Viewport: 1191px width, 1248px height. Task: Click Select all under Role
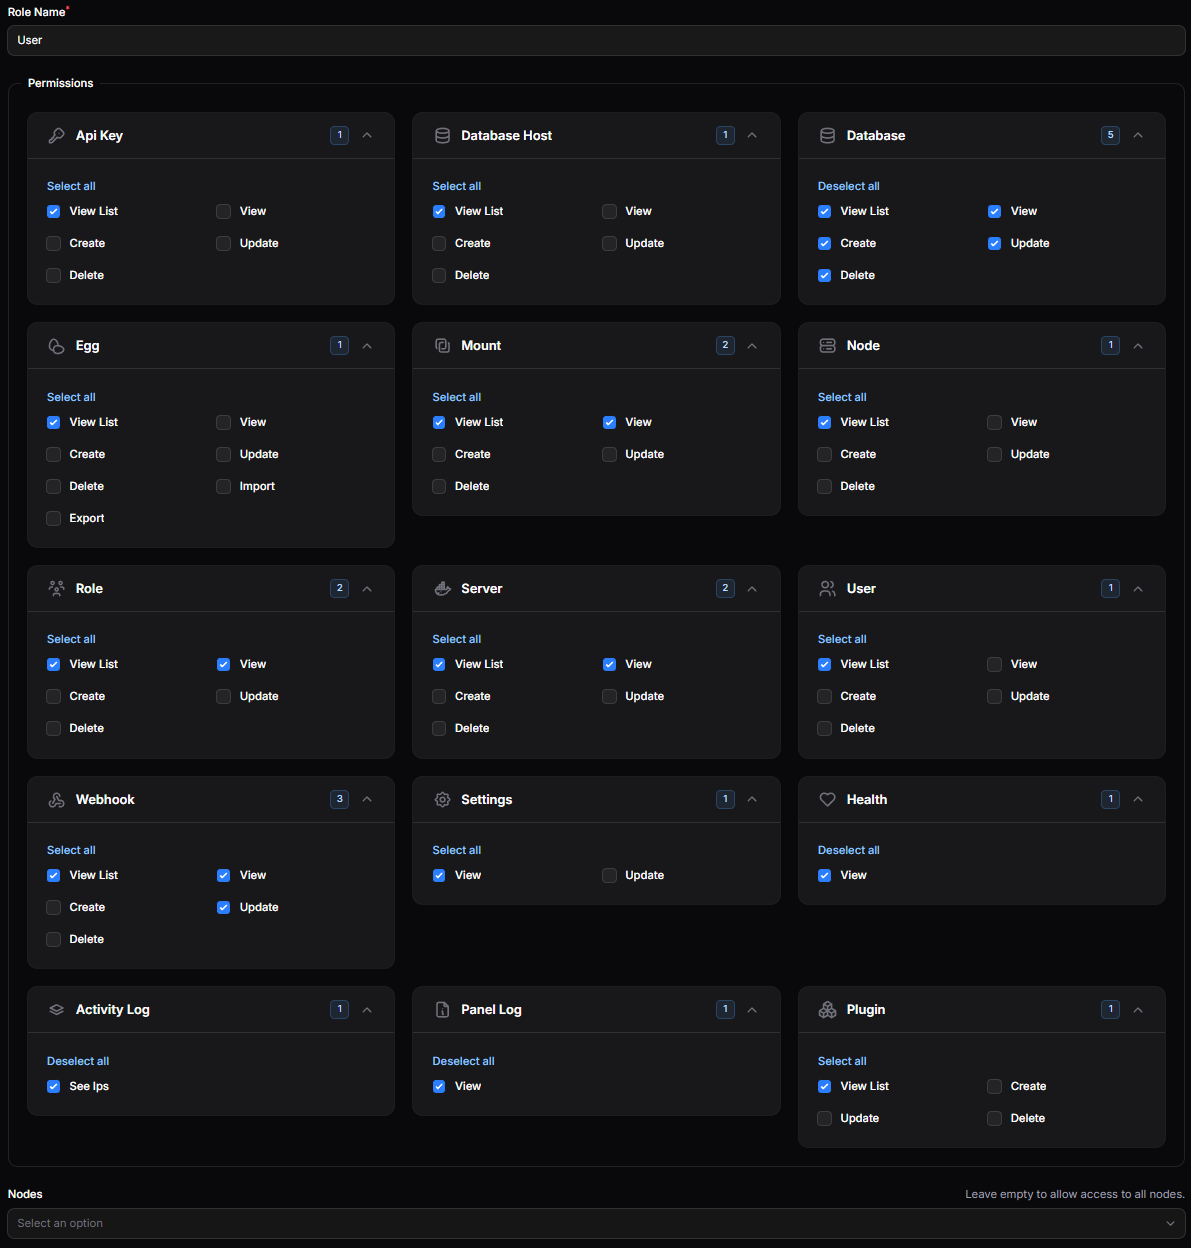[71, 640]
